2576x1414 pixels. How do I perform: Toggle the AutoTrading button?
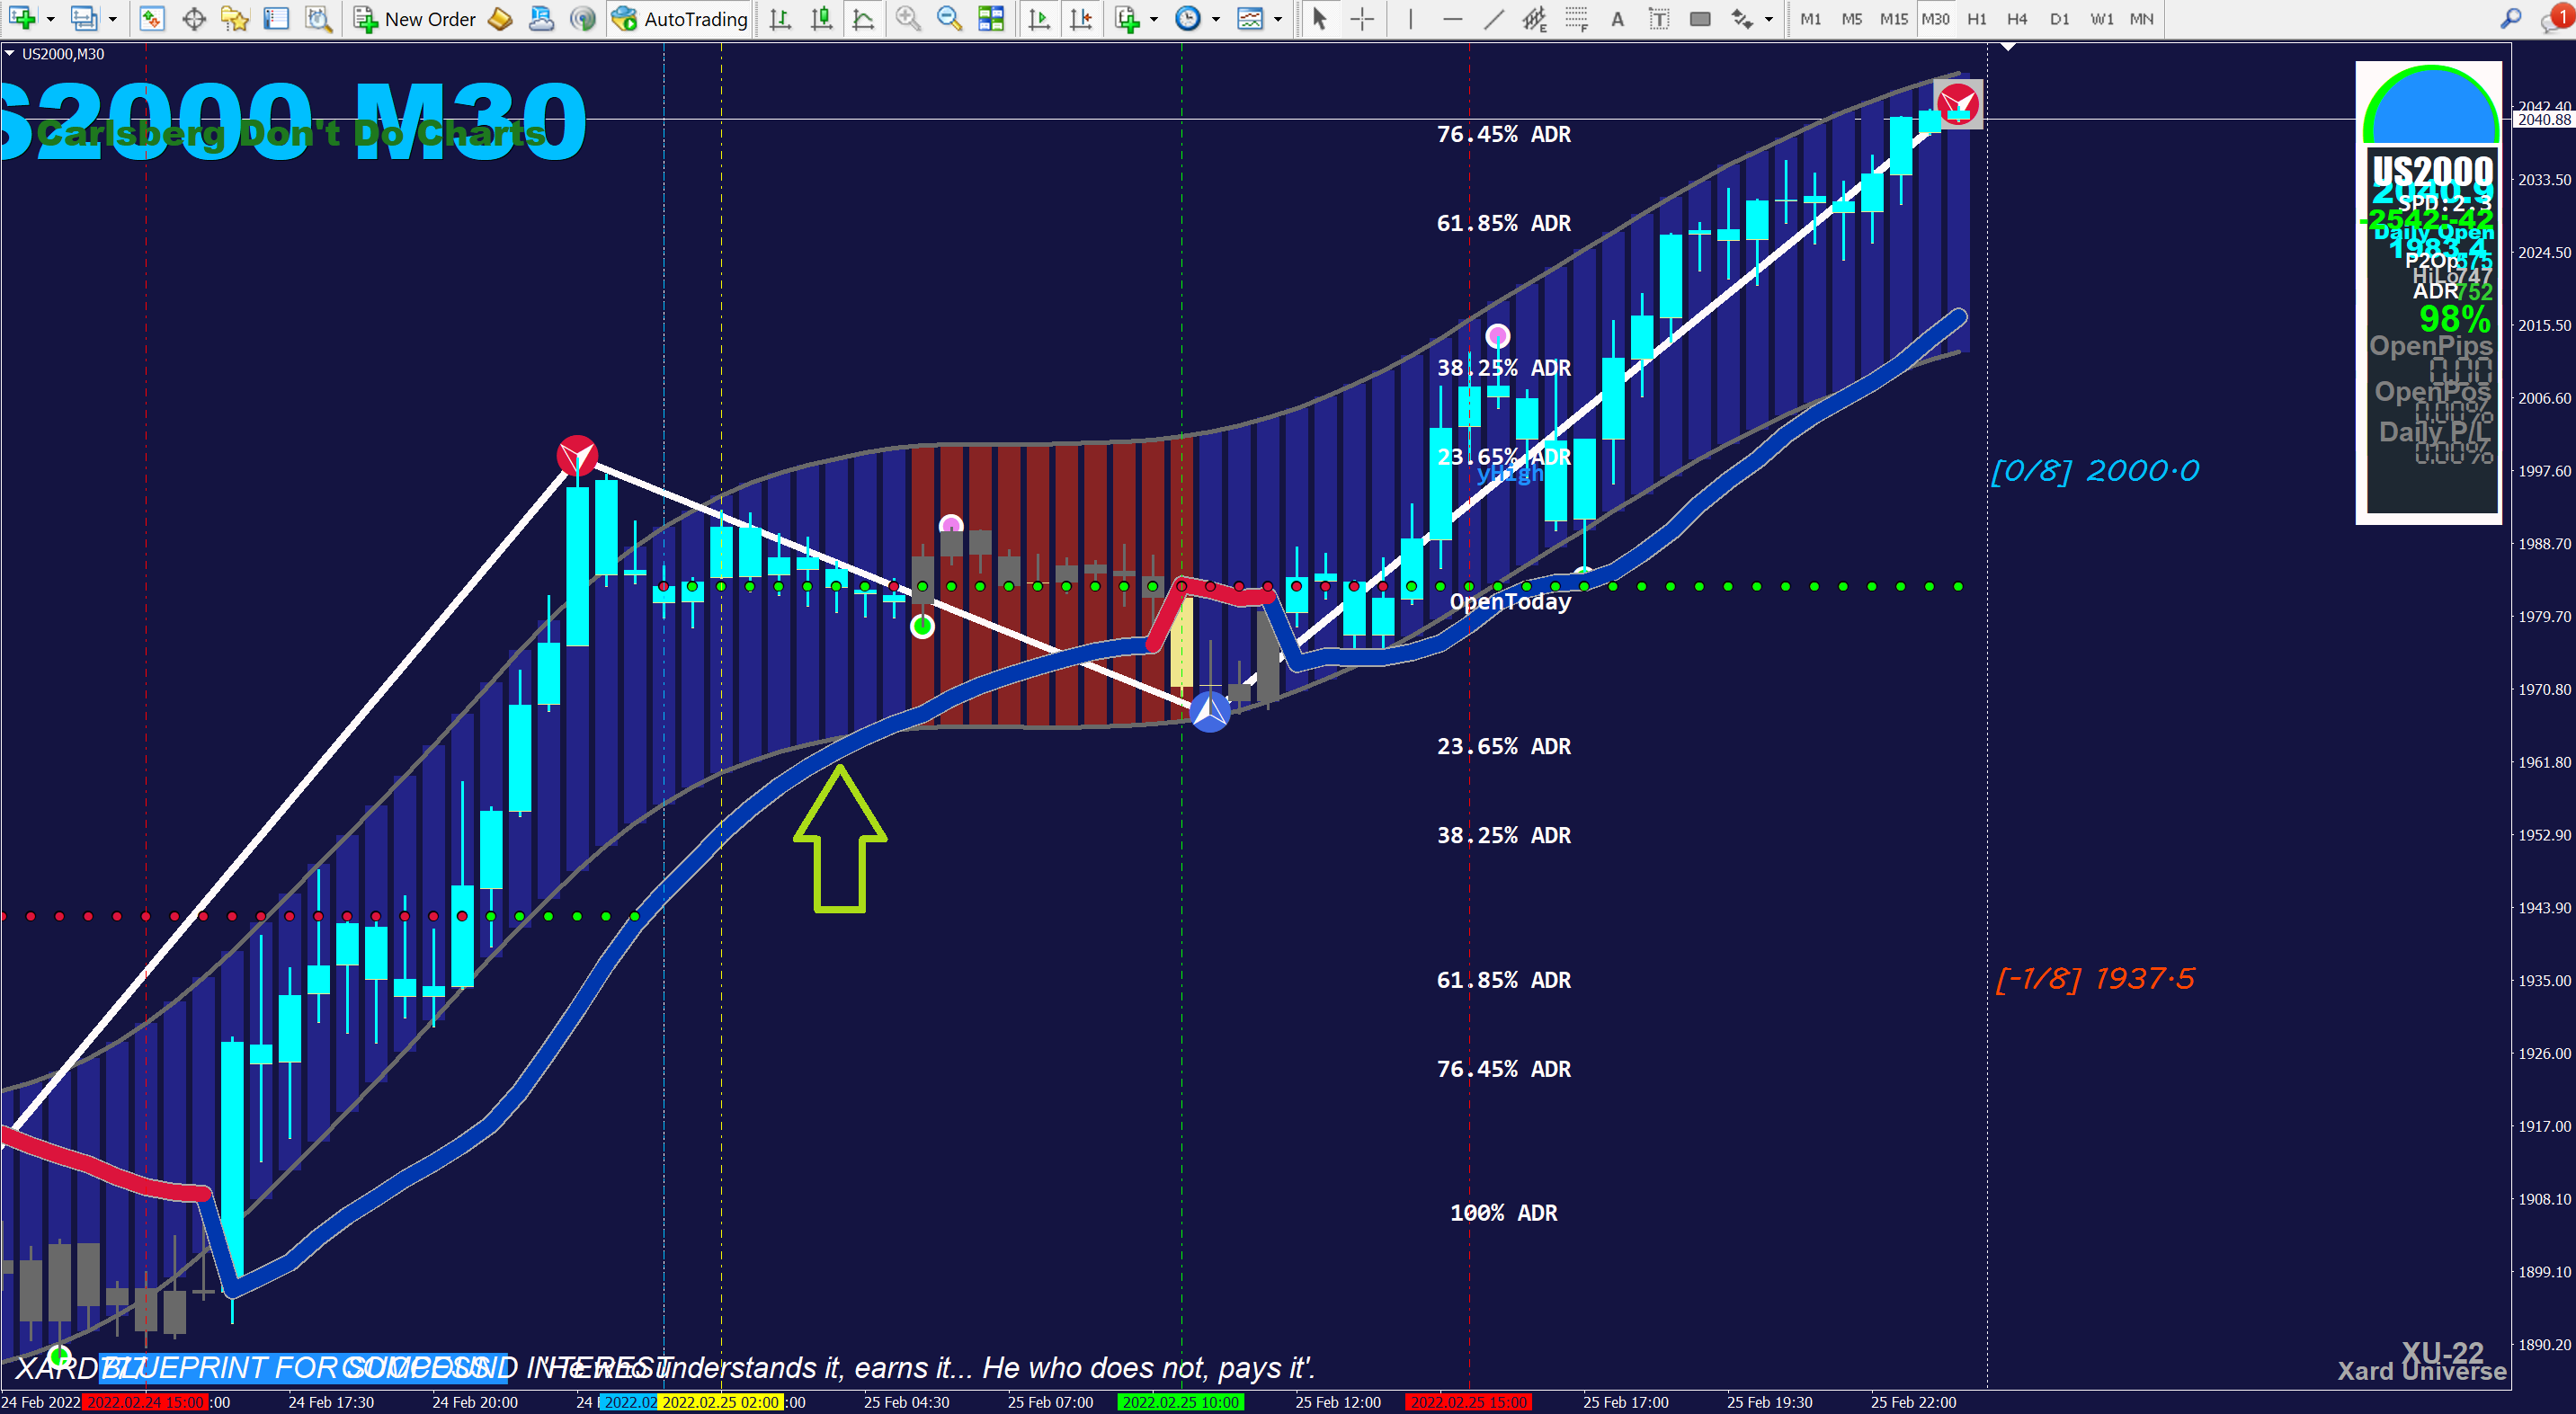pyautogui.click(x=681, y=19)
